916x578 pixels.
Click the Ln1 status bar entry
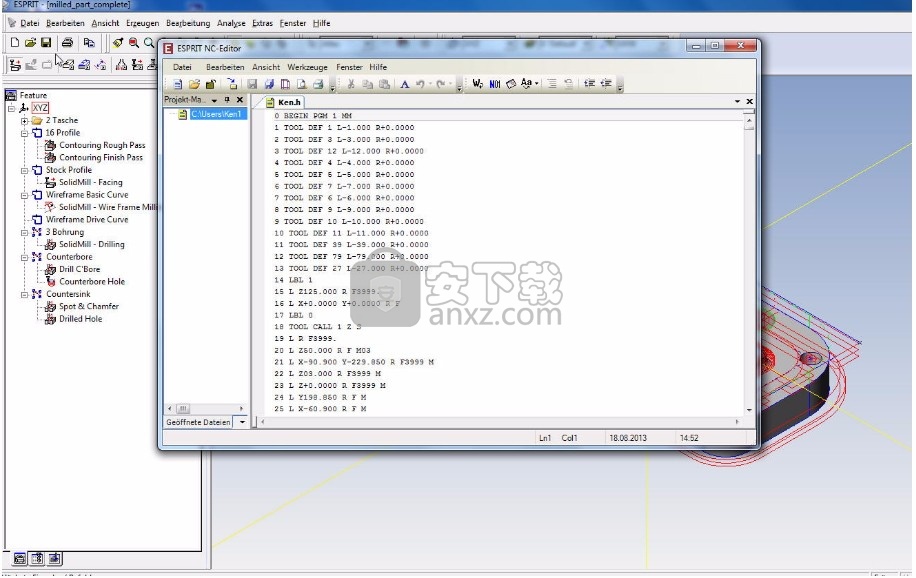click(x=545, y=438)
